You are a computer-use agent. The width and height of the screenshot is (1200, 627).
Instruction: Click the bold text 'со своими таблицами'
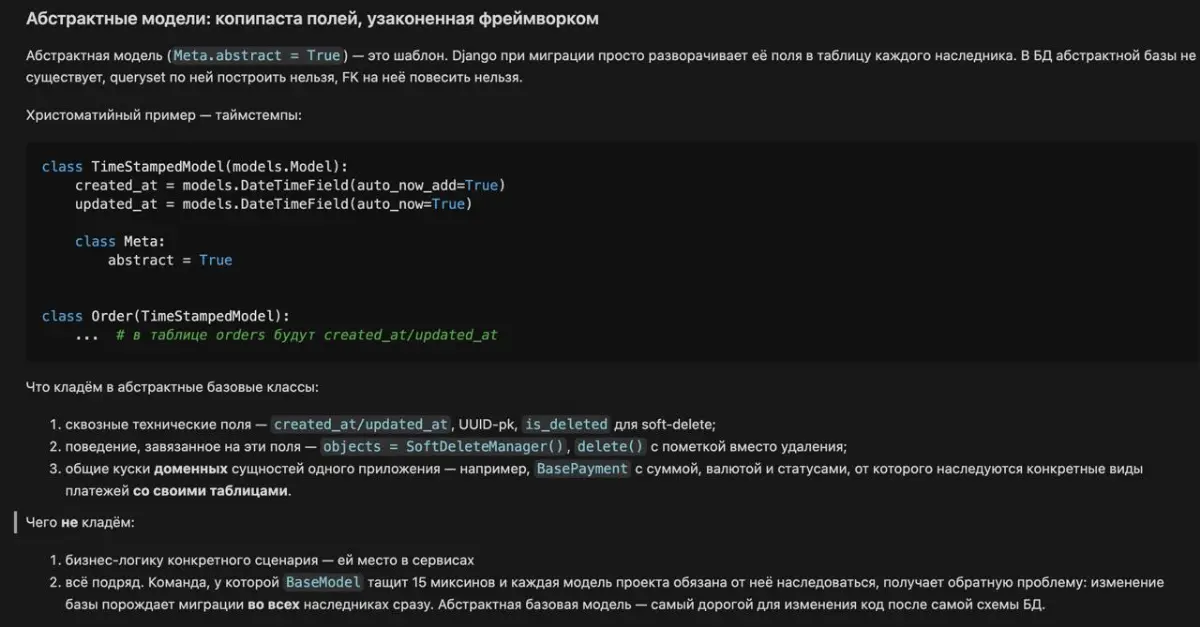coord(209,491)
